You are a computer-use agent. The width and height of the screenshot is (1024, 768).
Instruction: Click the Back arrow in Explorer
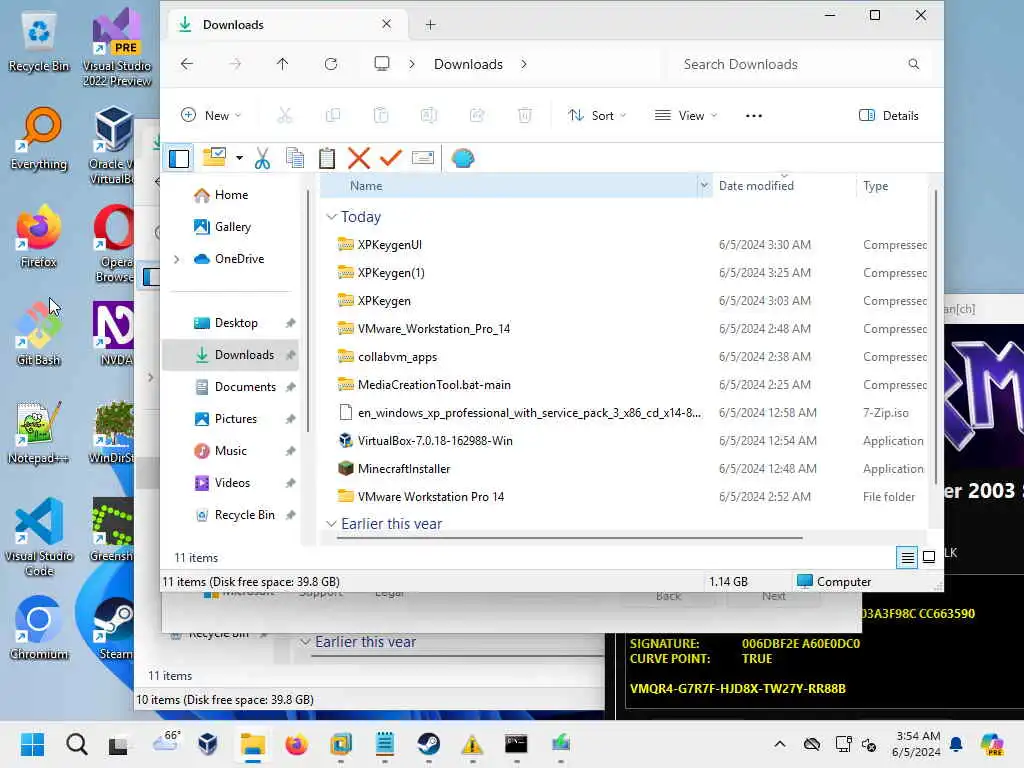[187, 64]
